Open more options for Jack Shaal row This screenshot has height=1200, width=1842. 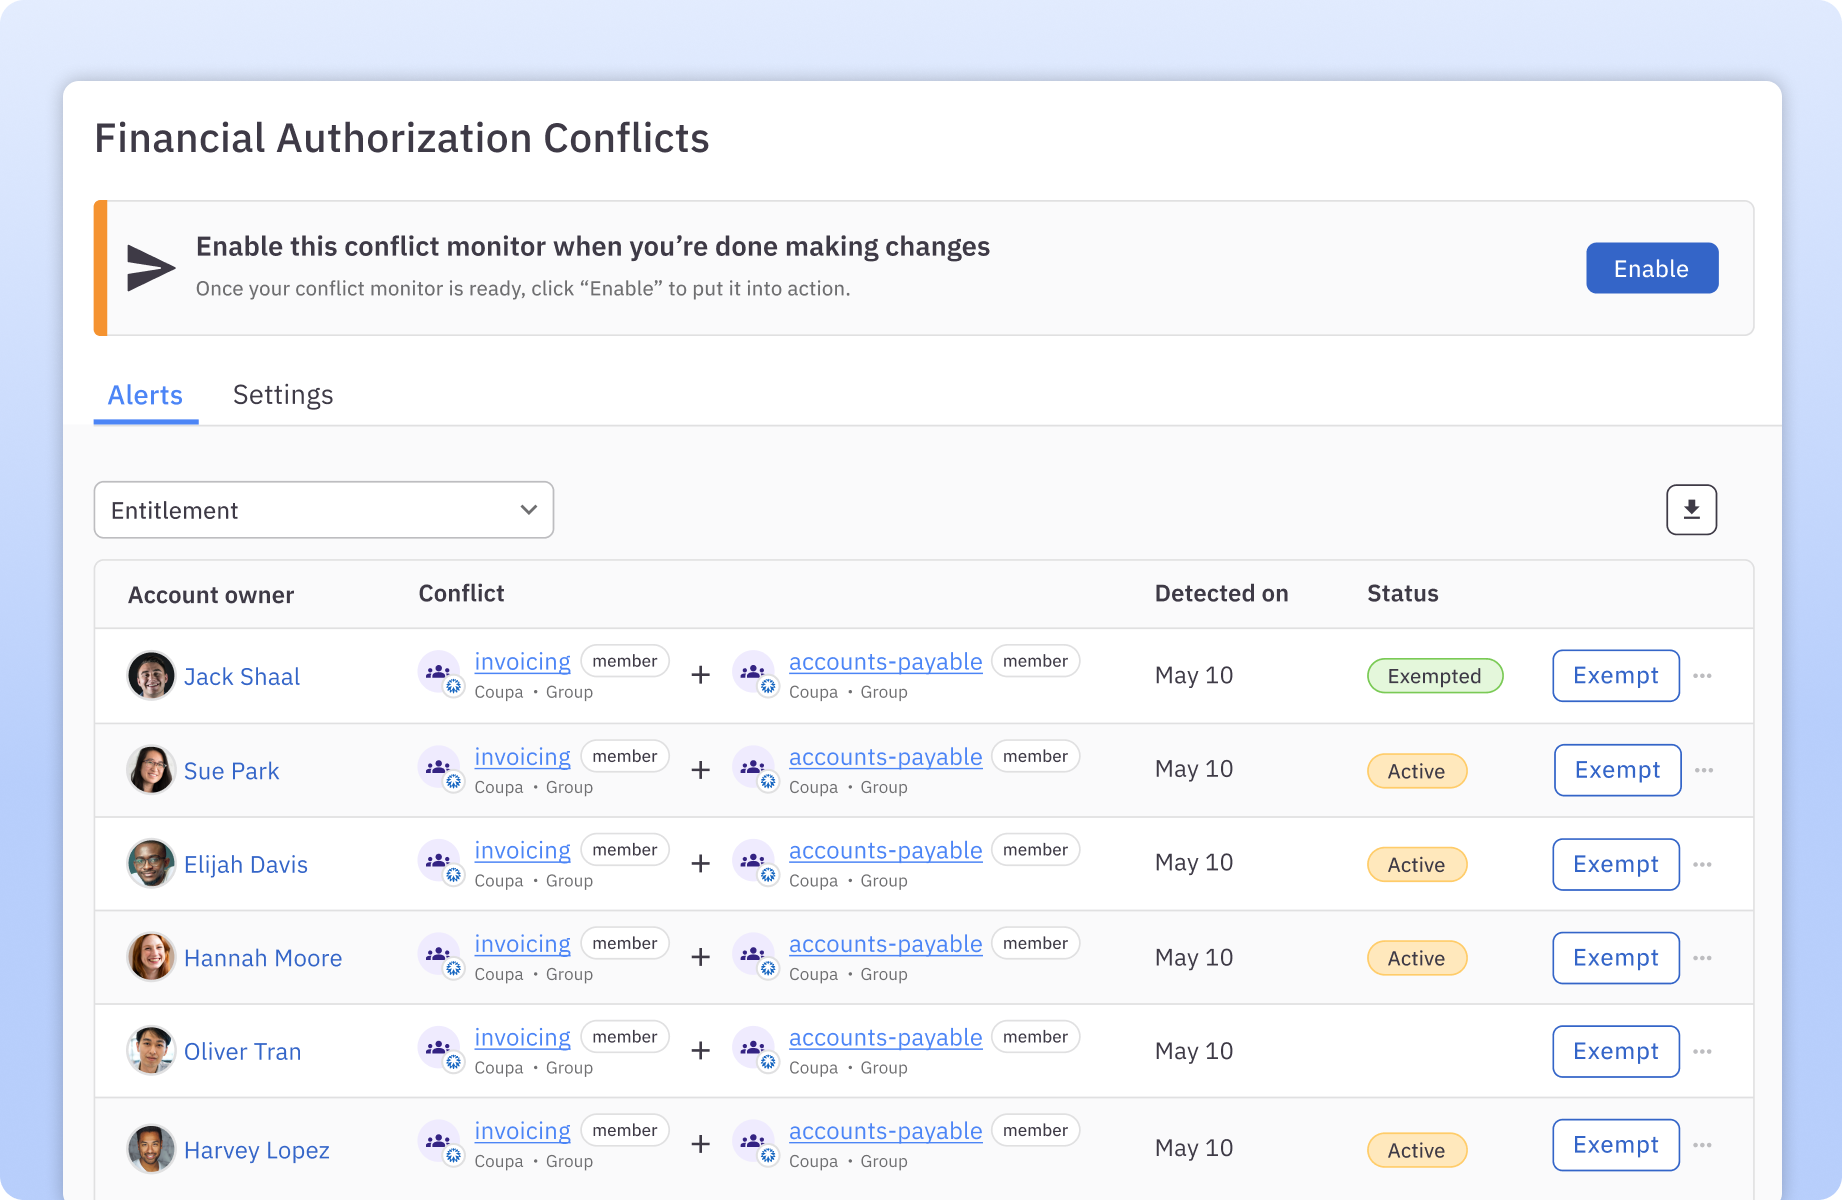pos(1702,676)
